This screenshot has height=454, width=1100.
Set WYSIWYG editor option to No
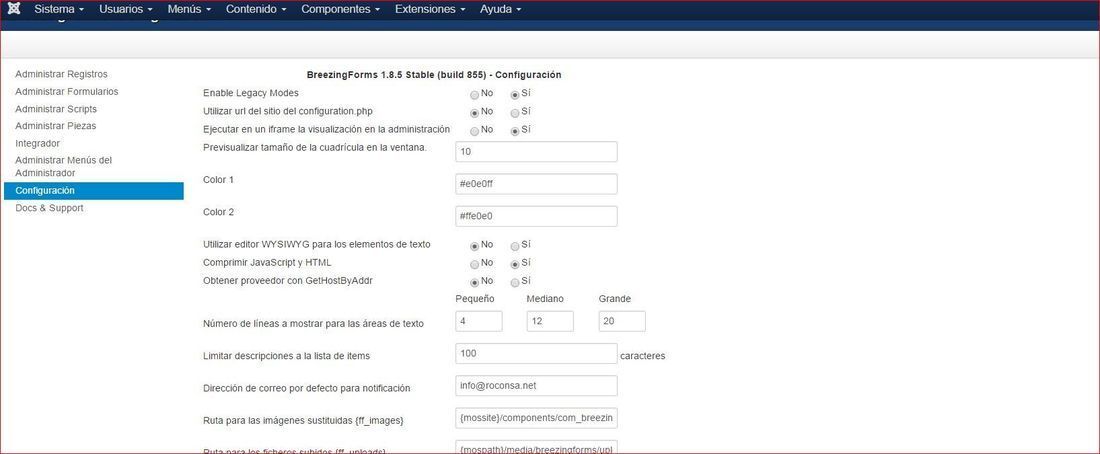click(475, 246)
